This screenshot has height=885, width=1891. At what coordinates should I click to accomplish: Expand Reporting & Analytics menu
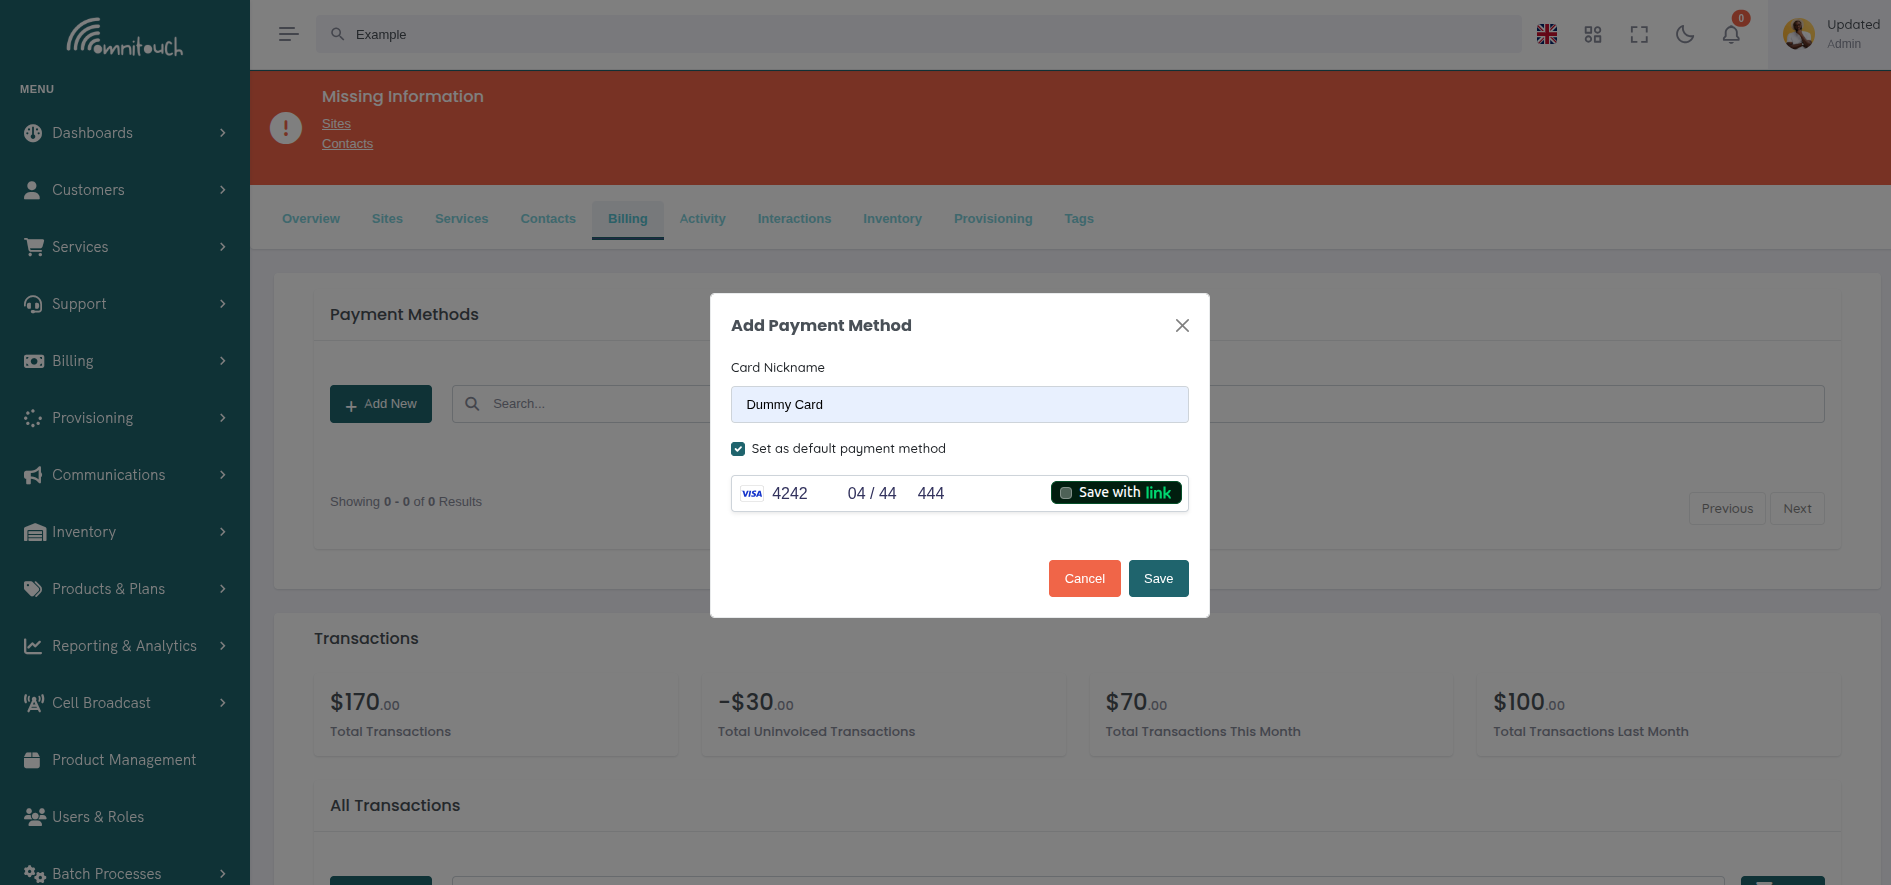[x=125, y=646]
